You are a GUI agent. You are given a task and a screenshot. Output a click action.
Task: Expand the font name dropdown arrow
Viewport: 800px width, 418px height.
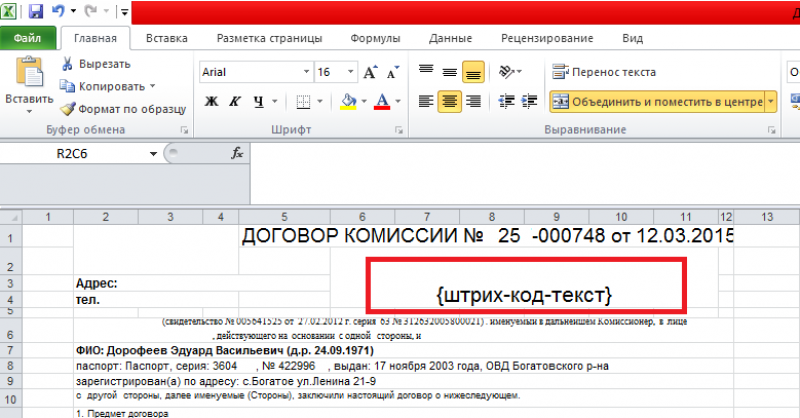coord(306,72)
